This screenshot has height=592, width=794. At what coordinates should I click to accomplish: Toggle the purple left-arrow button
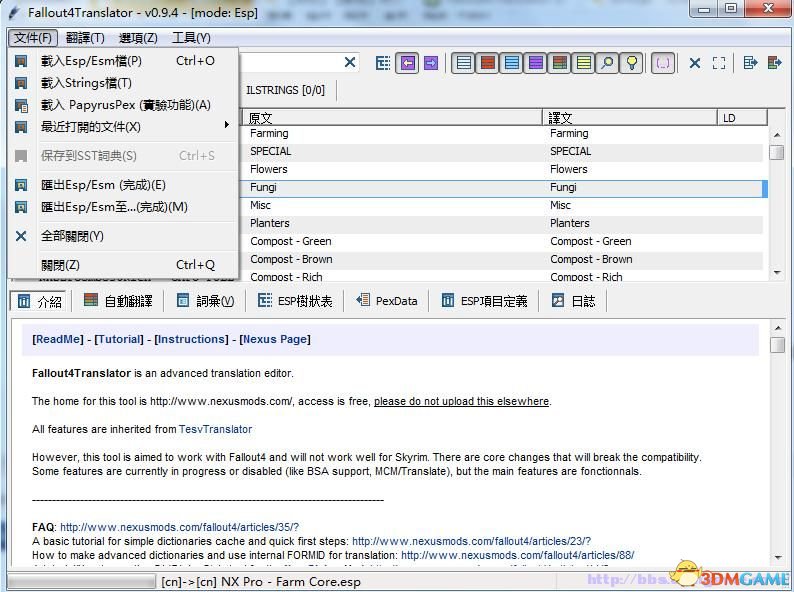tap(408, 63)
